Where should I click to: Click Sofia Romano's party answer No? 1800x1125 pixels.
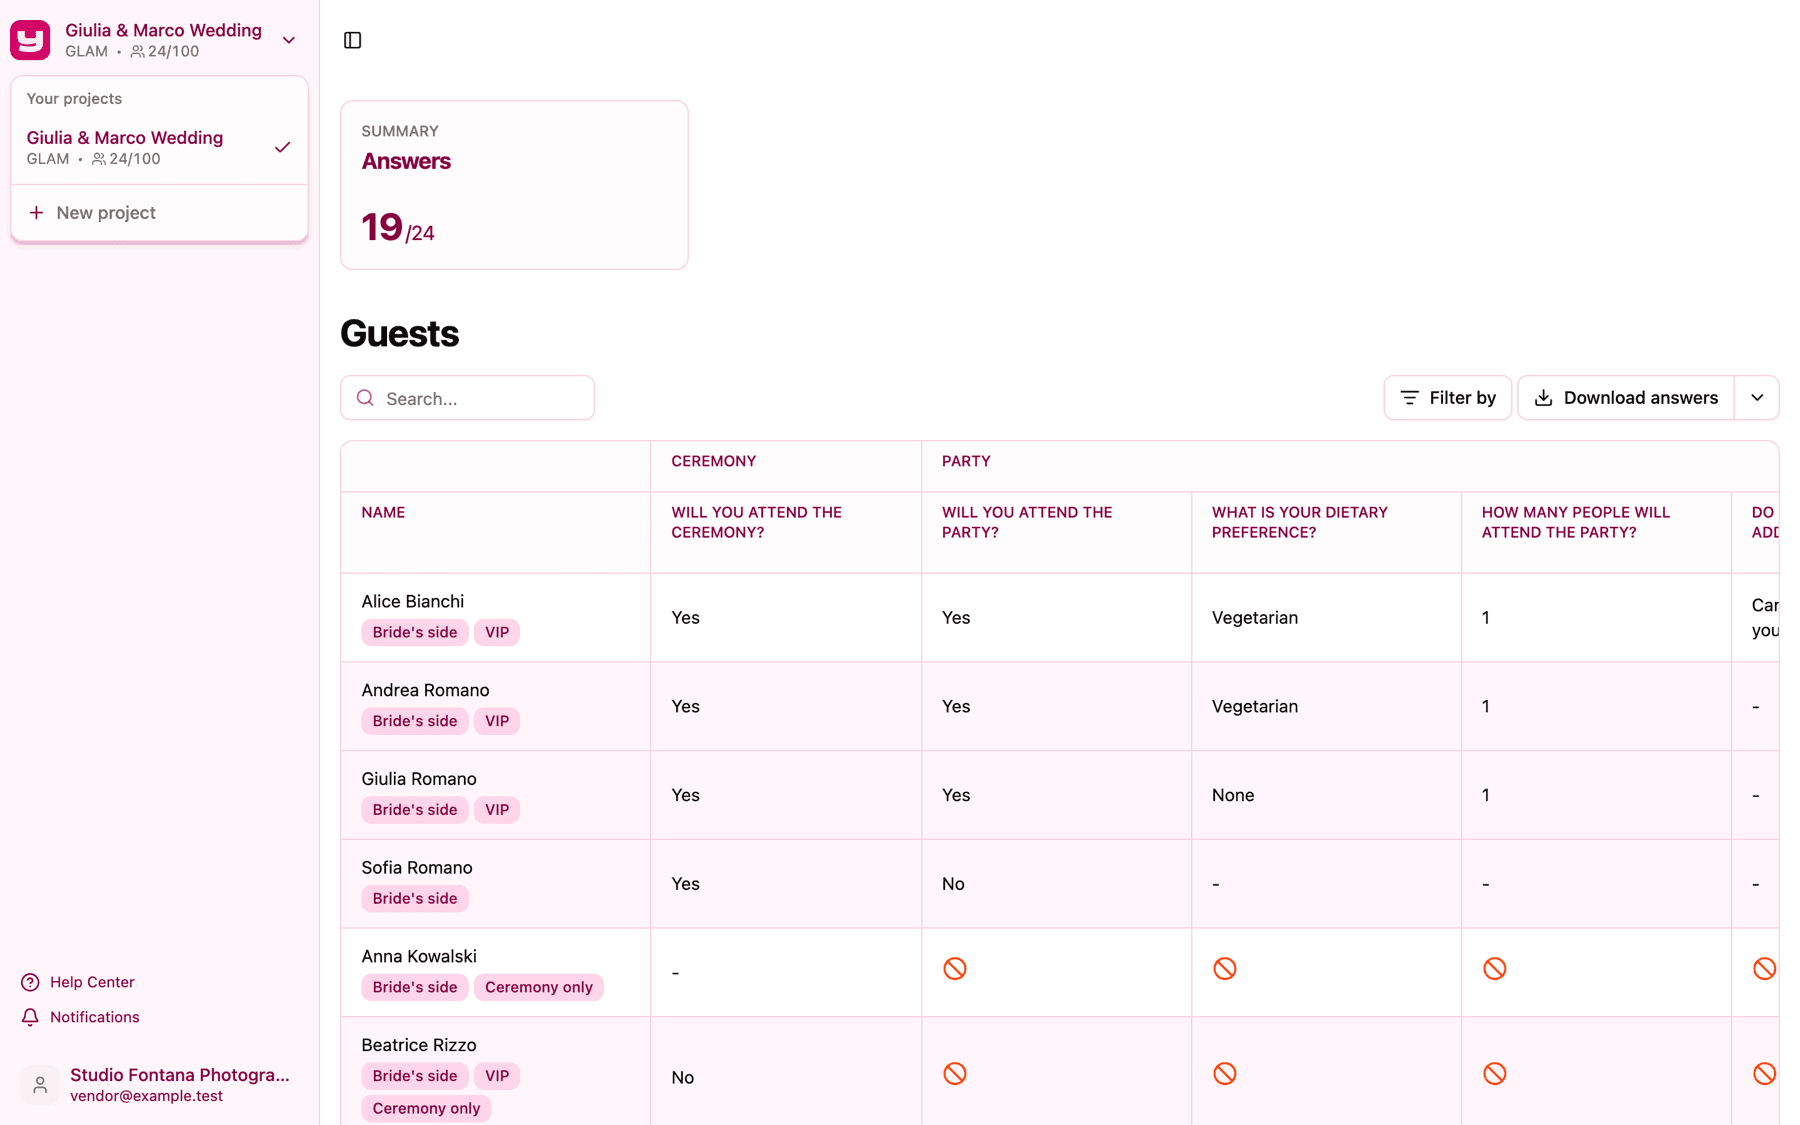click(953, 884)
